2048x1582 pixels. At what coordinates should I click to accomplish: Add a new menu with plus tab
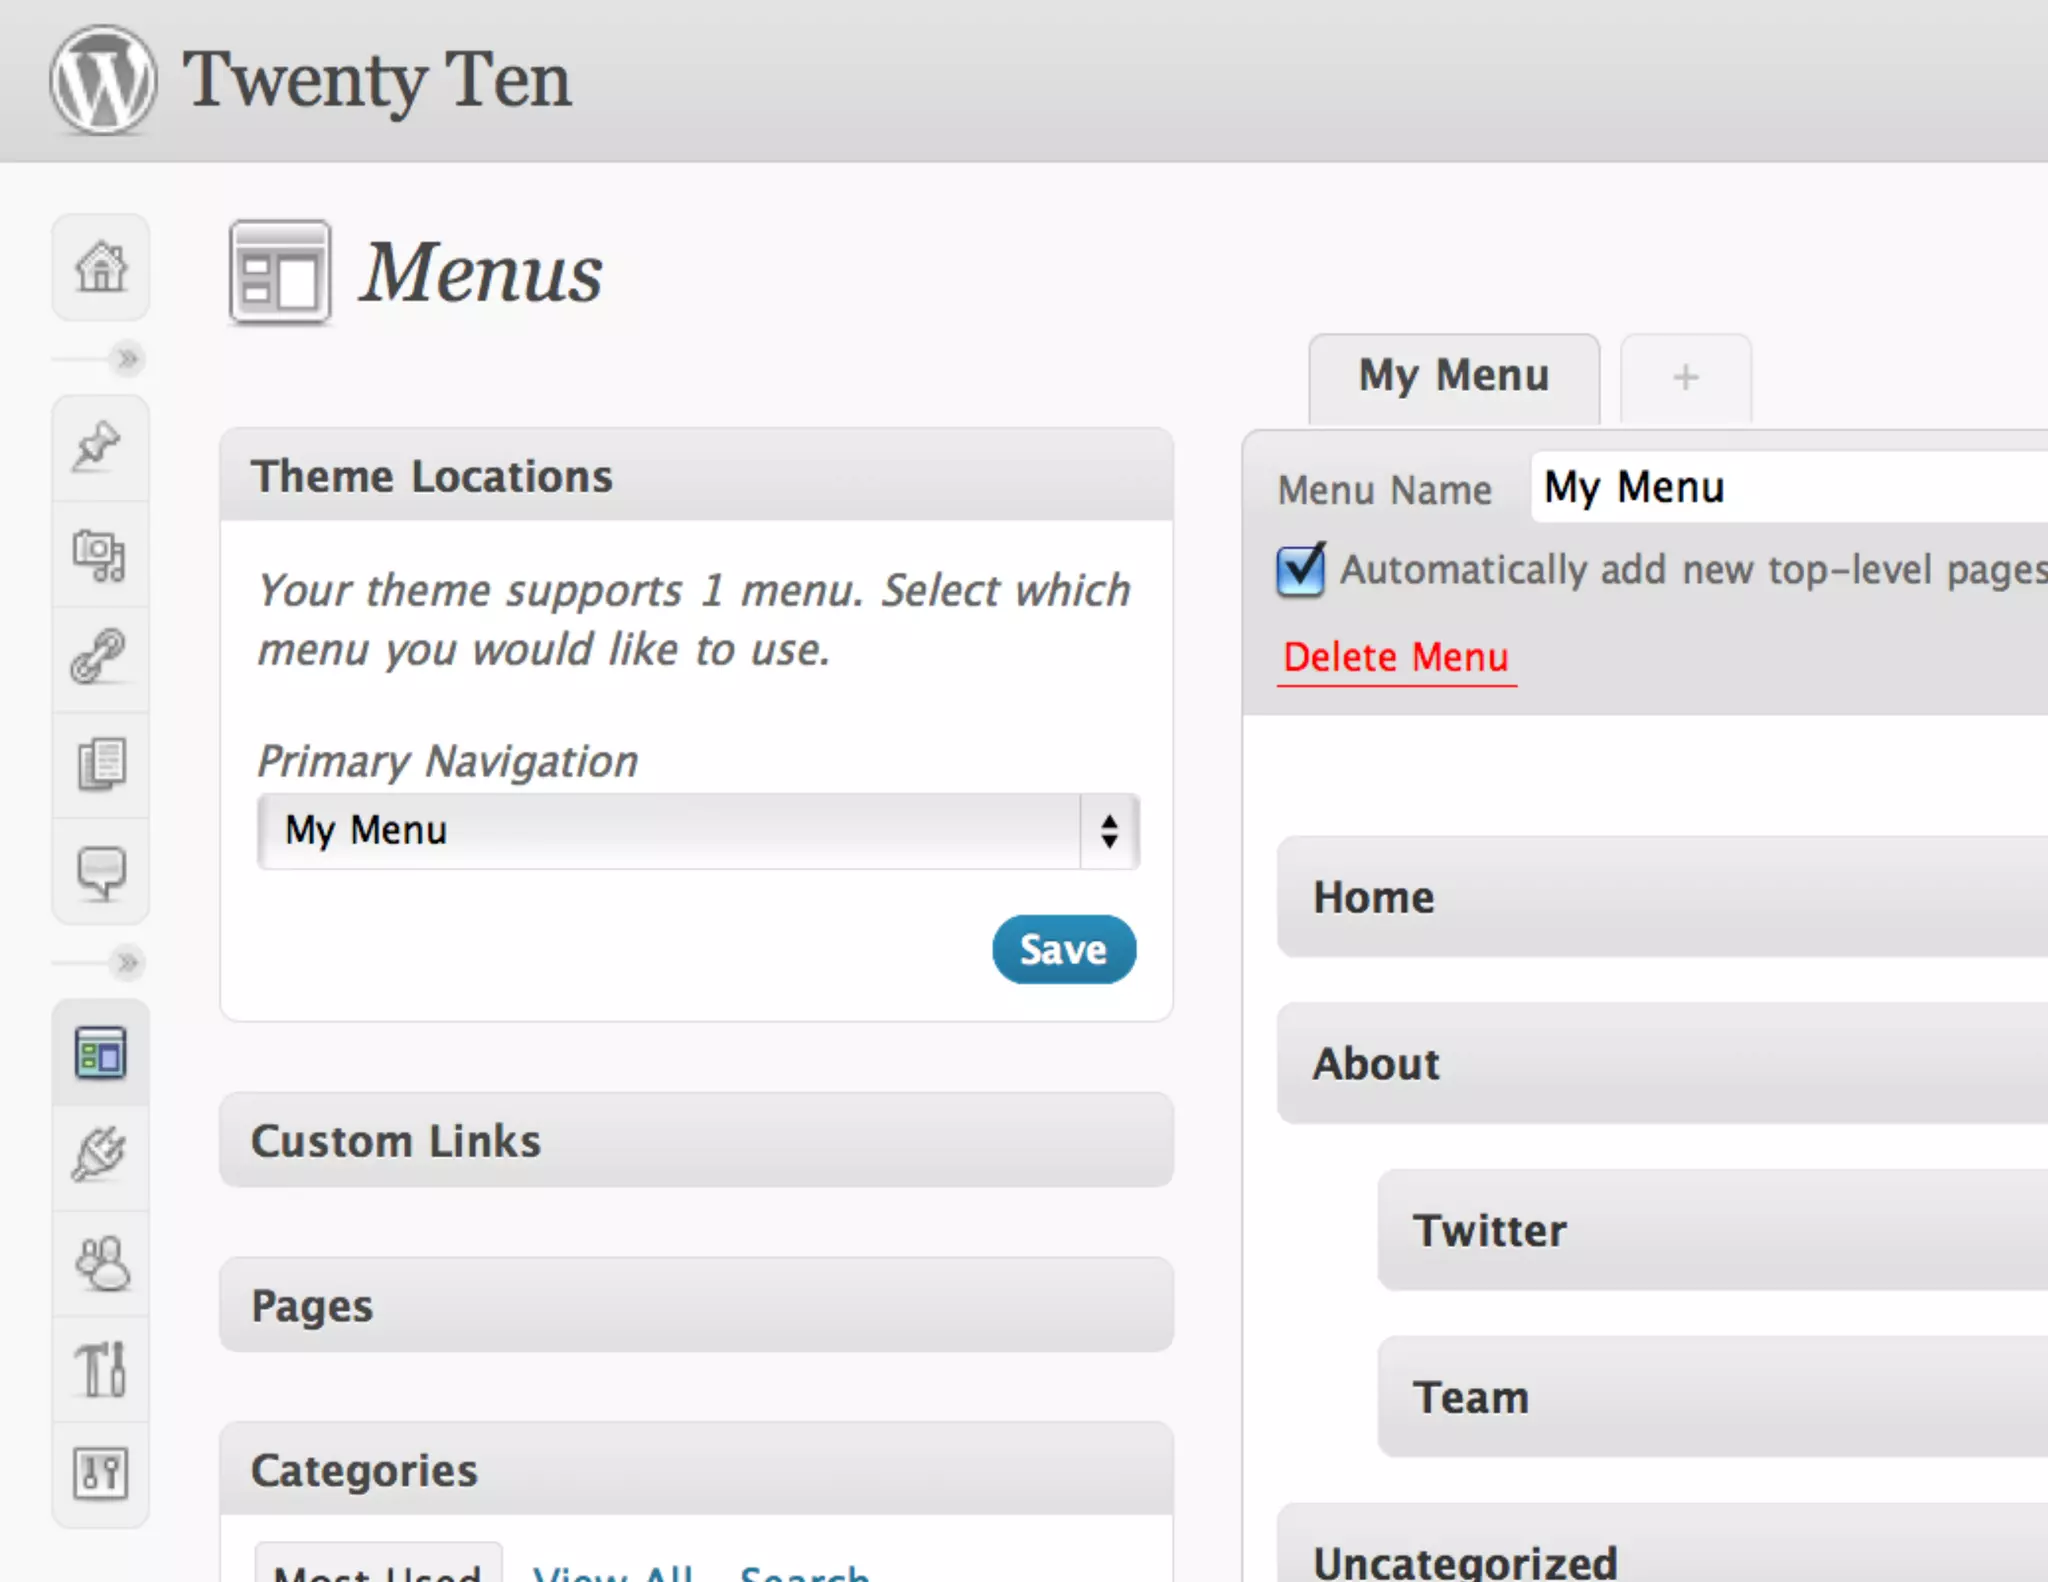coord(1685,378)
